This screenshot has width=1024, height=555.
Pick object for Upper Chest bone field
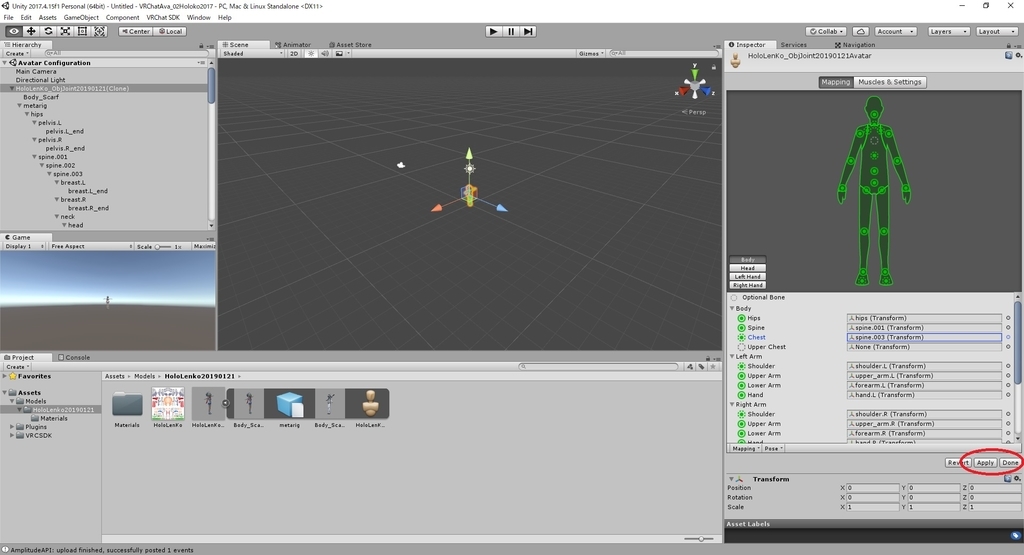click(1008, 347)
